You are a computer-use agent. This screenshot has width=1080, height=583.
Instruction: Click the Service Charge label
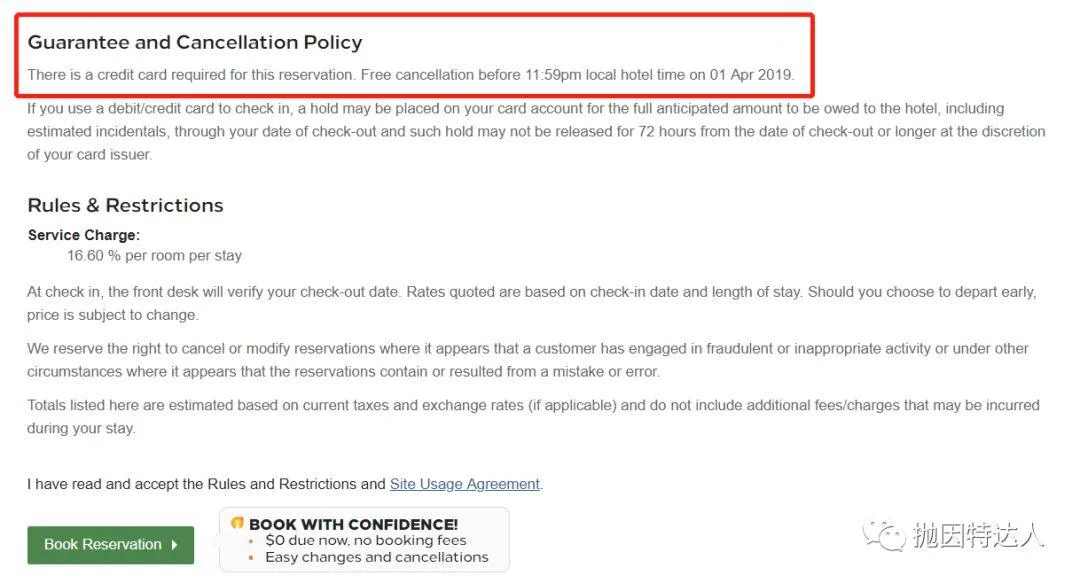click(x=83, y=235)
